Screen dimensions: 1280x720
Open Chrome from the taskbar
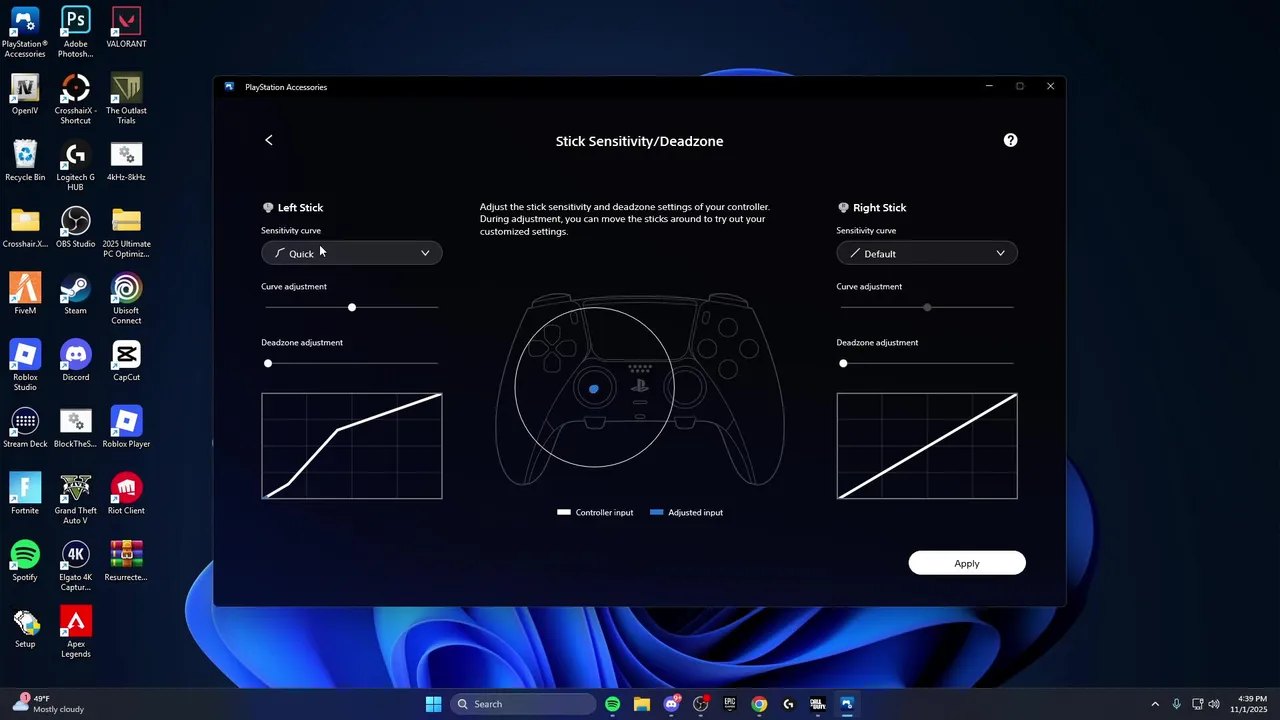click(x=759, y=704)
